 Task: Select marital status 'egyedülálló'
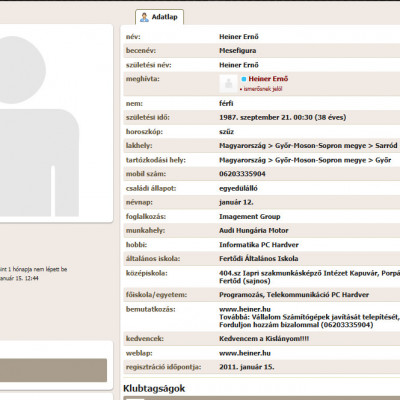pyautogui.click(x=238, y=188)
